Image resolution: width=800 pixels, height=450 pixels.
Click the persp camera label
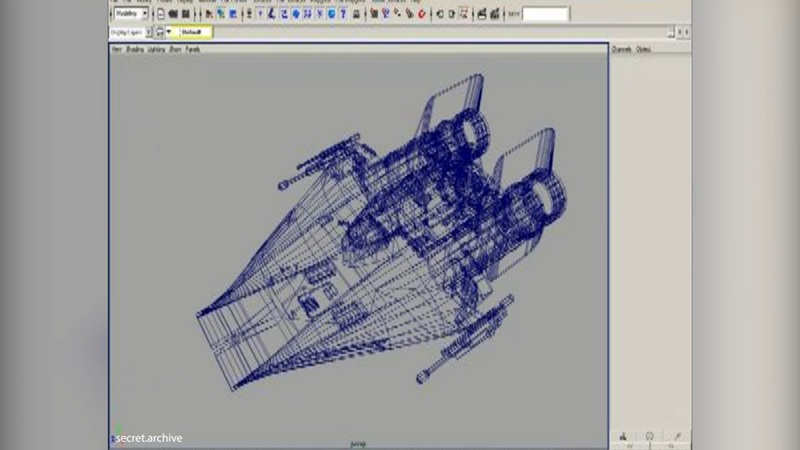[x=358, y=444]
